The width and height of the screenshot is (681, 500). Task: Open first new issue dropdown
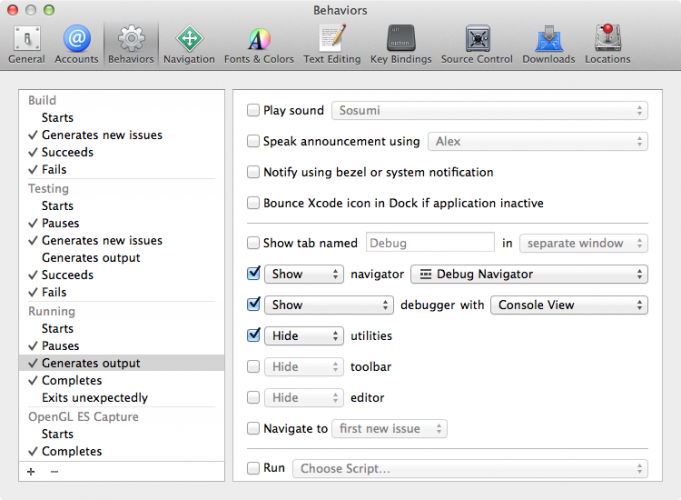390,429
